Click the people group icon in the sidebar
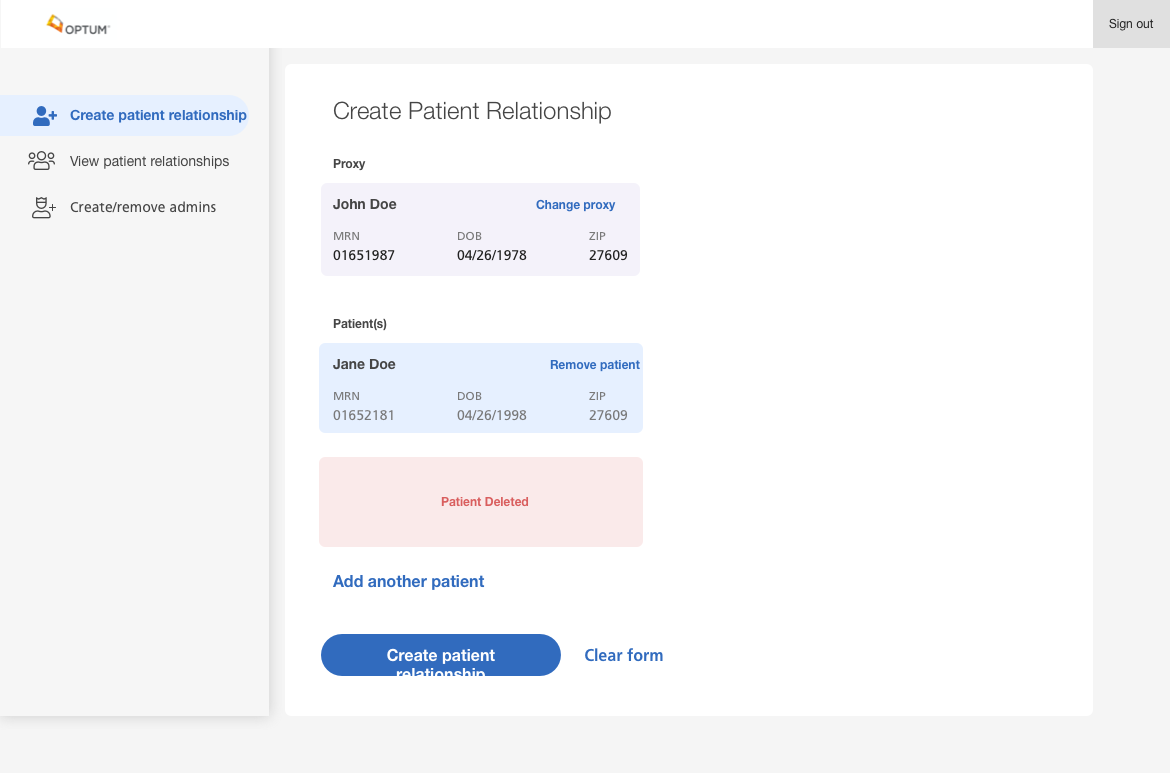Image resolution: width=1170 pixels, height=773 pixels. point(42,161)
